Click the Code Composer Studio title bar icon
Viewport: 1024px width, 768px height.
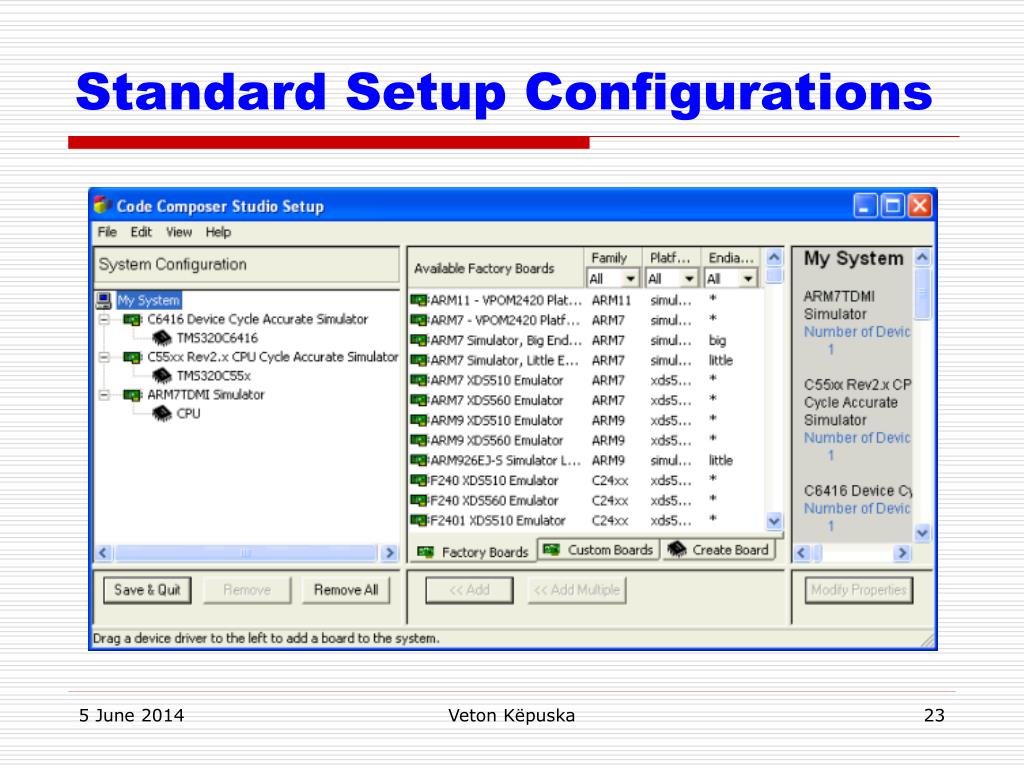pyautogui.click(x=103, y=205)
